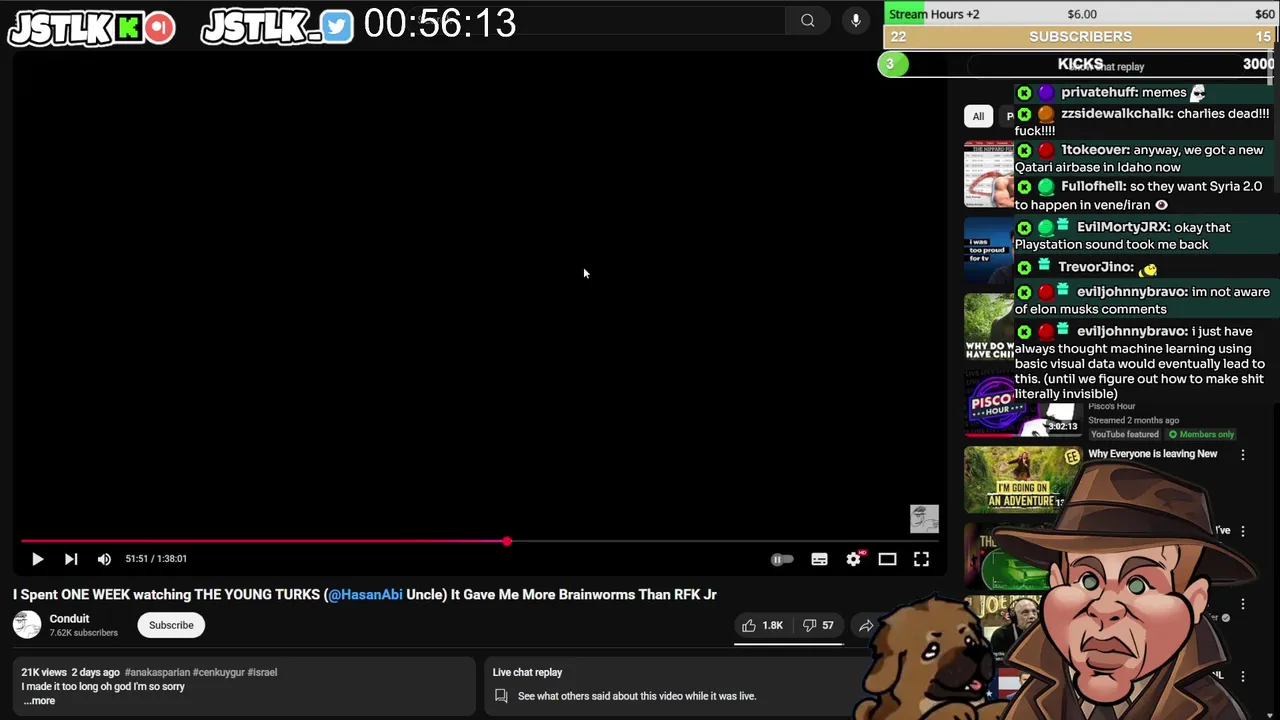
Task: Open the Conduit channel avatar
Action: [27, 625]
